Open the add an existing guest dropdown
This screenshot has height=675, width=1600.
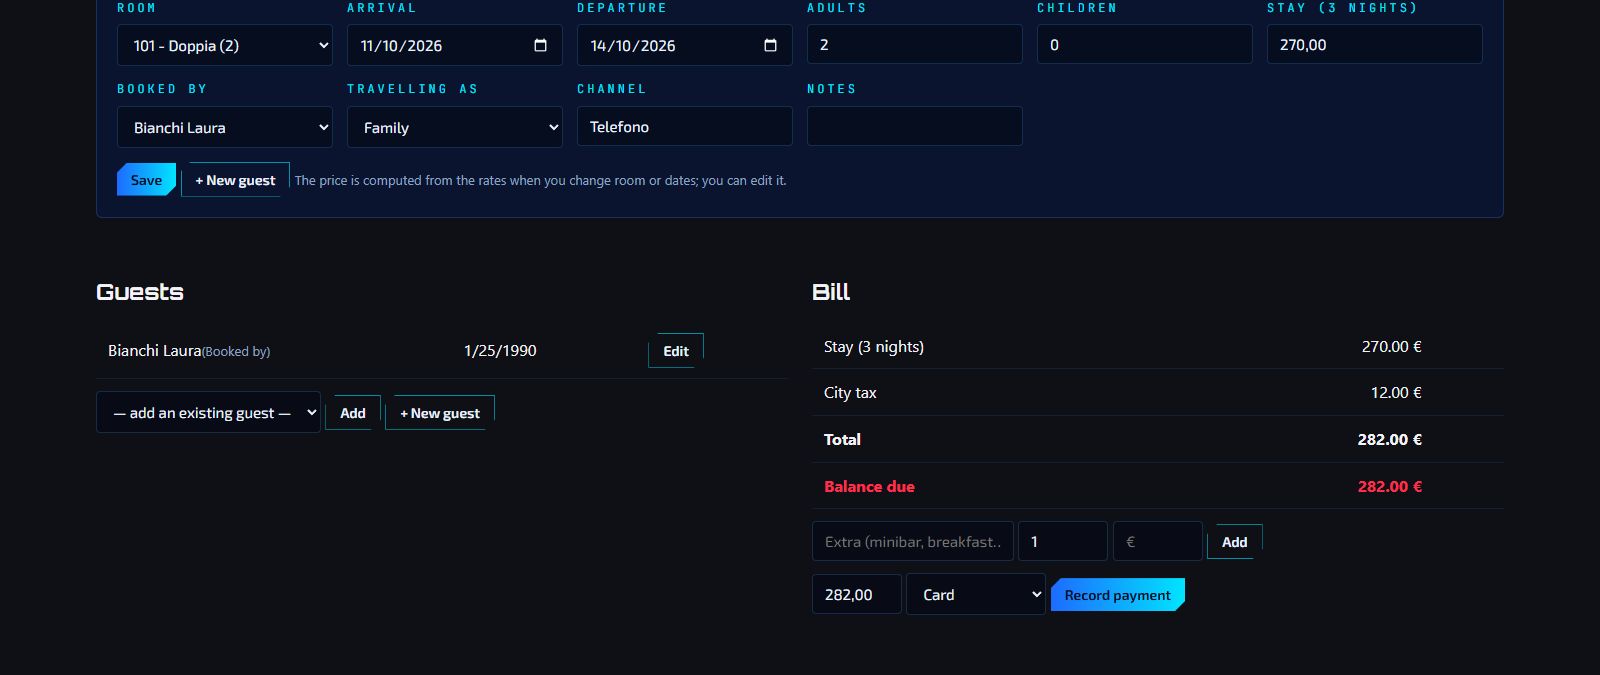click(208, 412)
